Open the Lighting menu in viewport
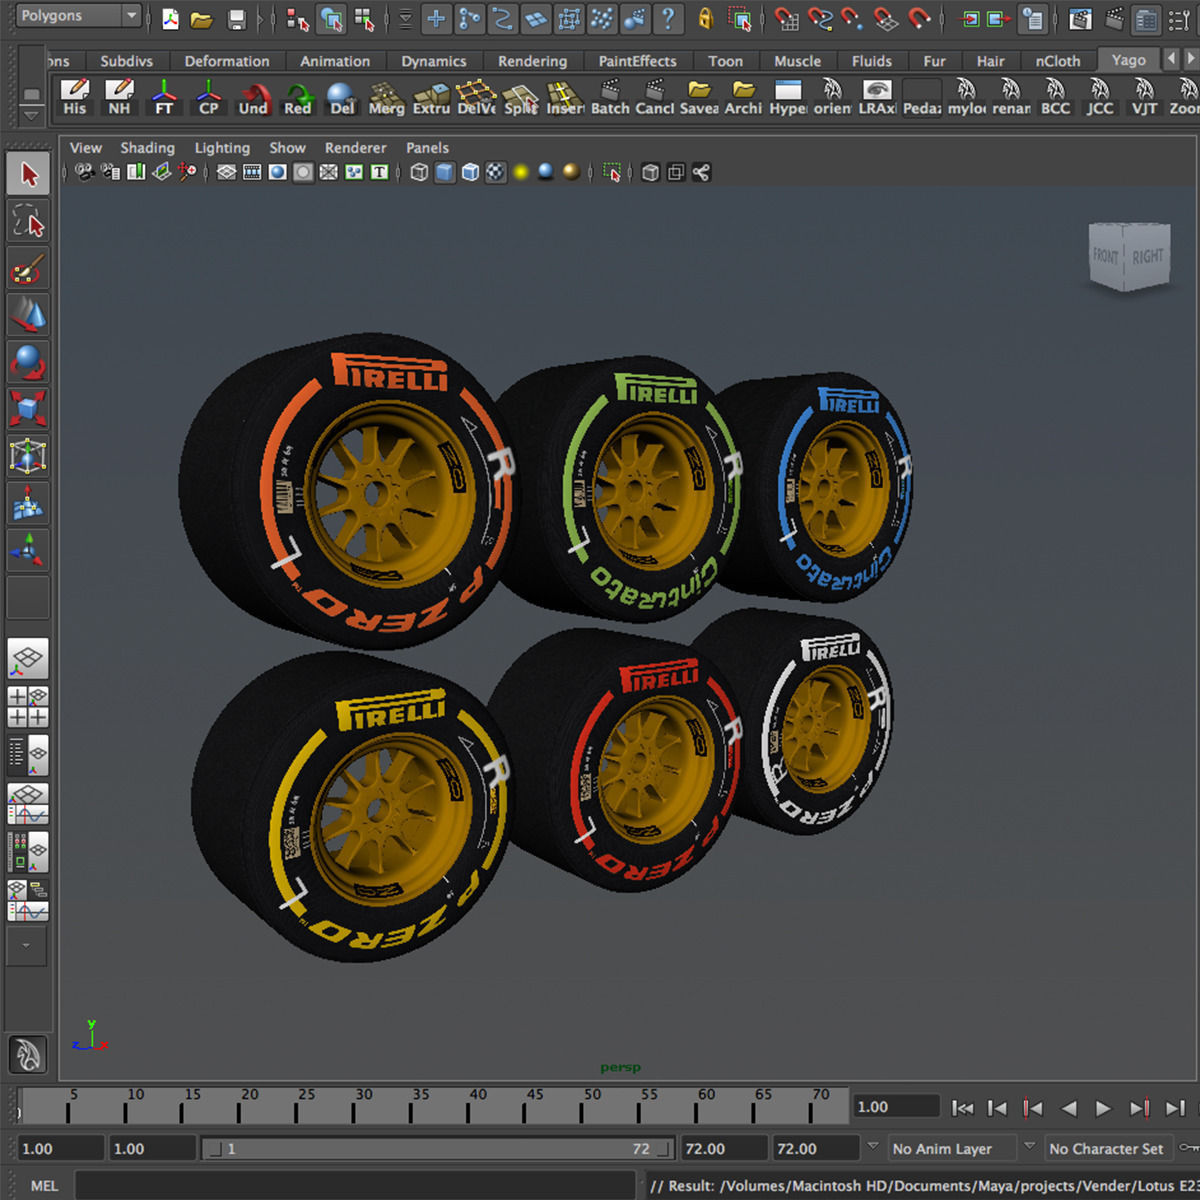The height and width of the screenshot is (1200, 1200). point(222,147)
